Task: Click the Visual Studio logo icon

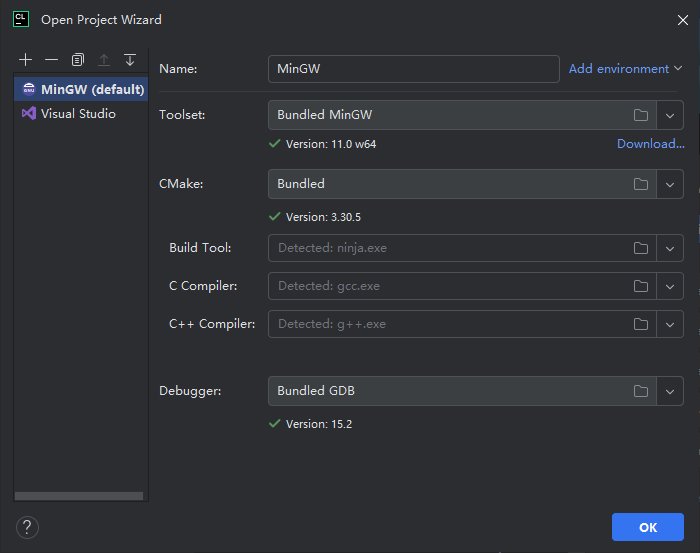Action: point(29,113)
